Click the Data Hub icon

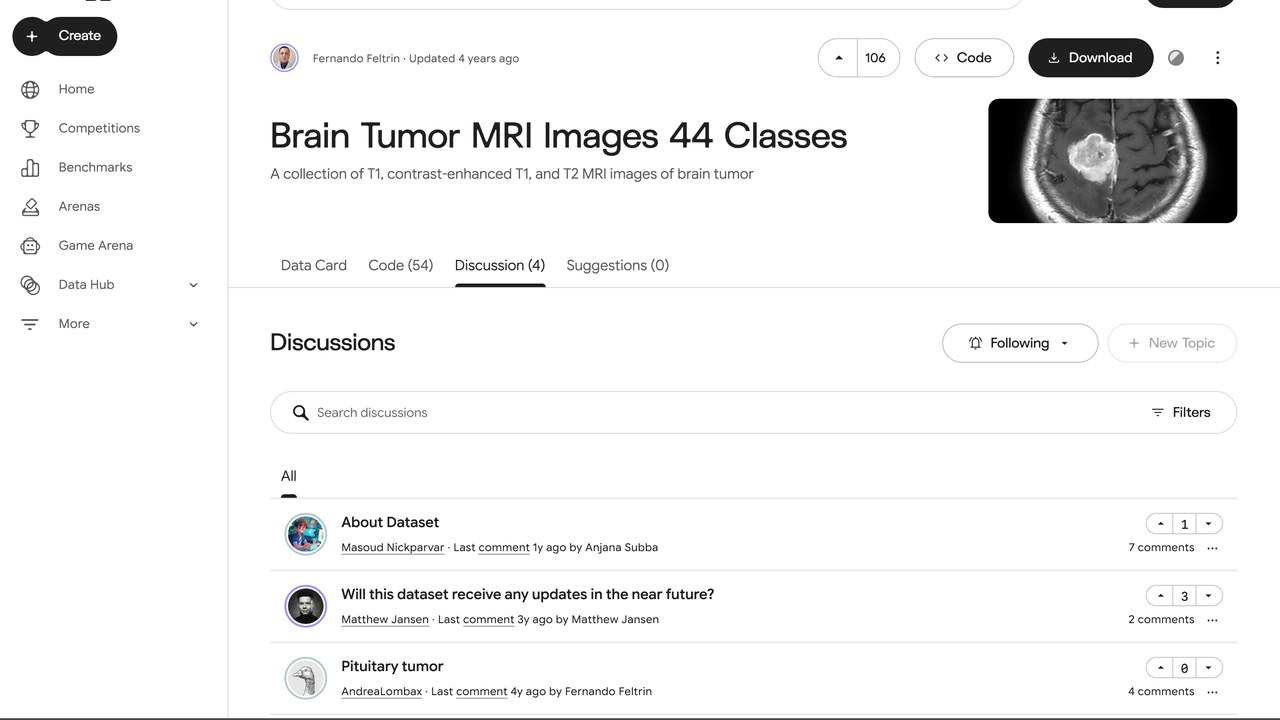(x=30, y=285)
